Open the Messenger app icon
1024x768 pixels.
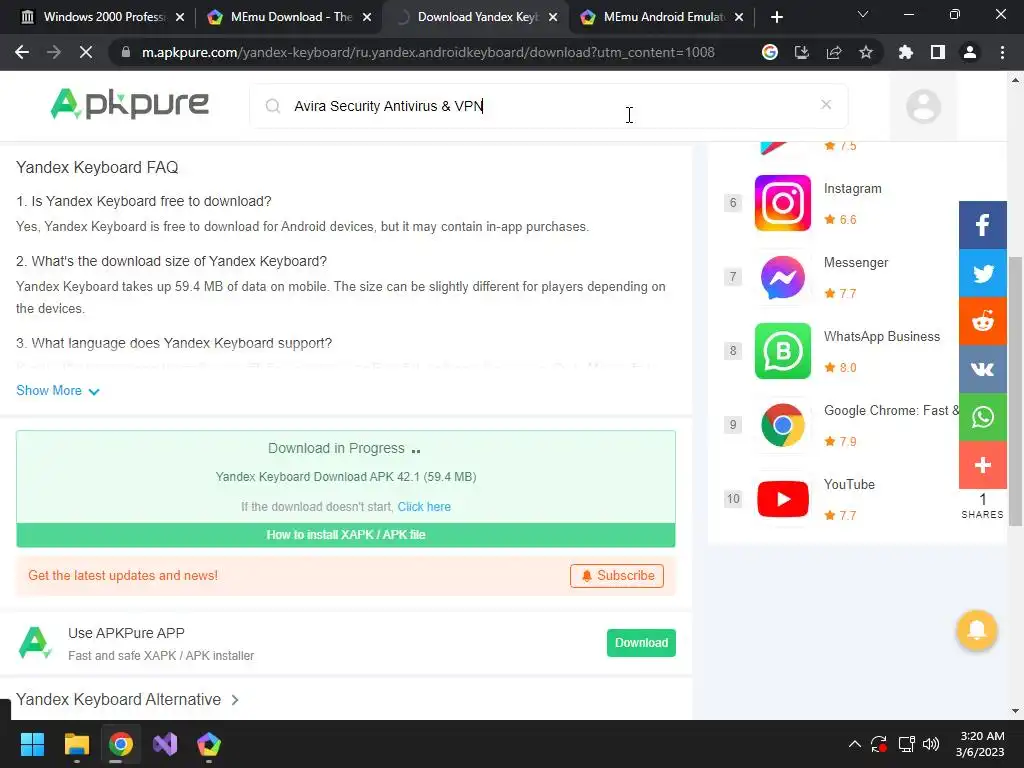[x=782, y=277]
